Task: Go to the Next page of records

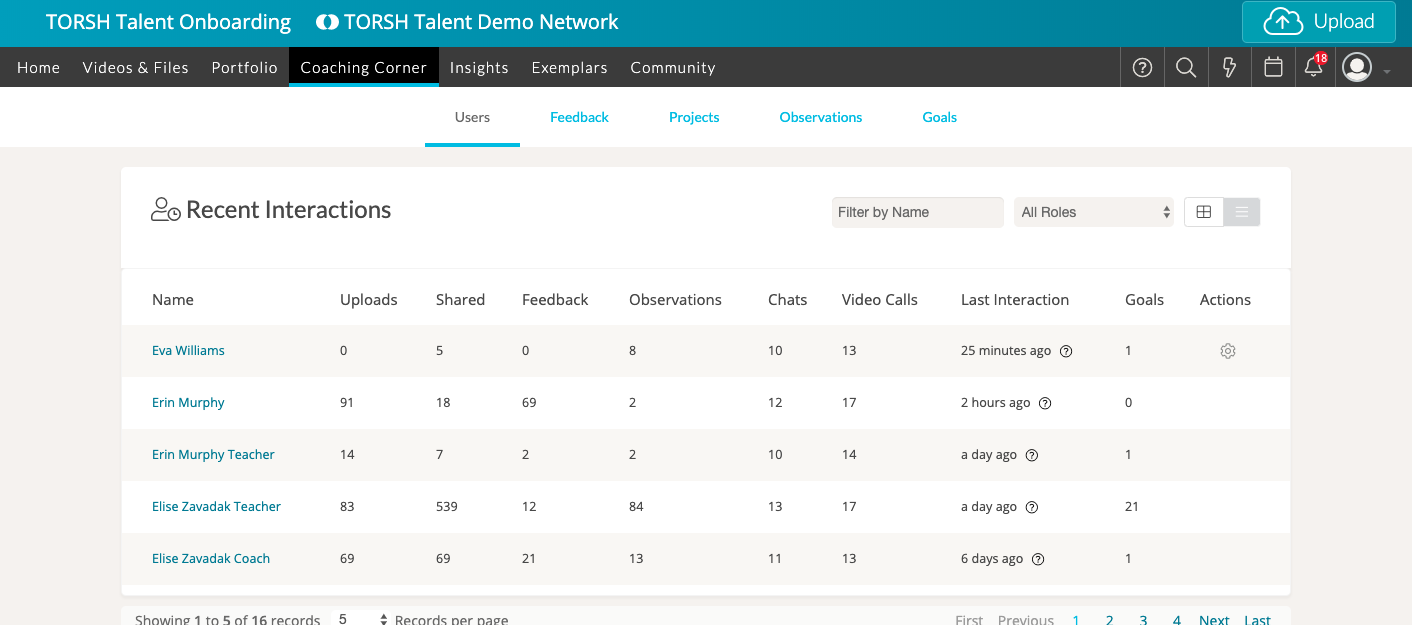Action: tap(1214, 619)
